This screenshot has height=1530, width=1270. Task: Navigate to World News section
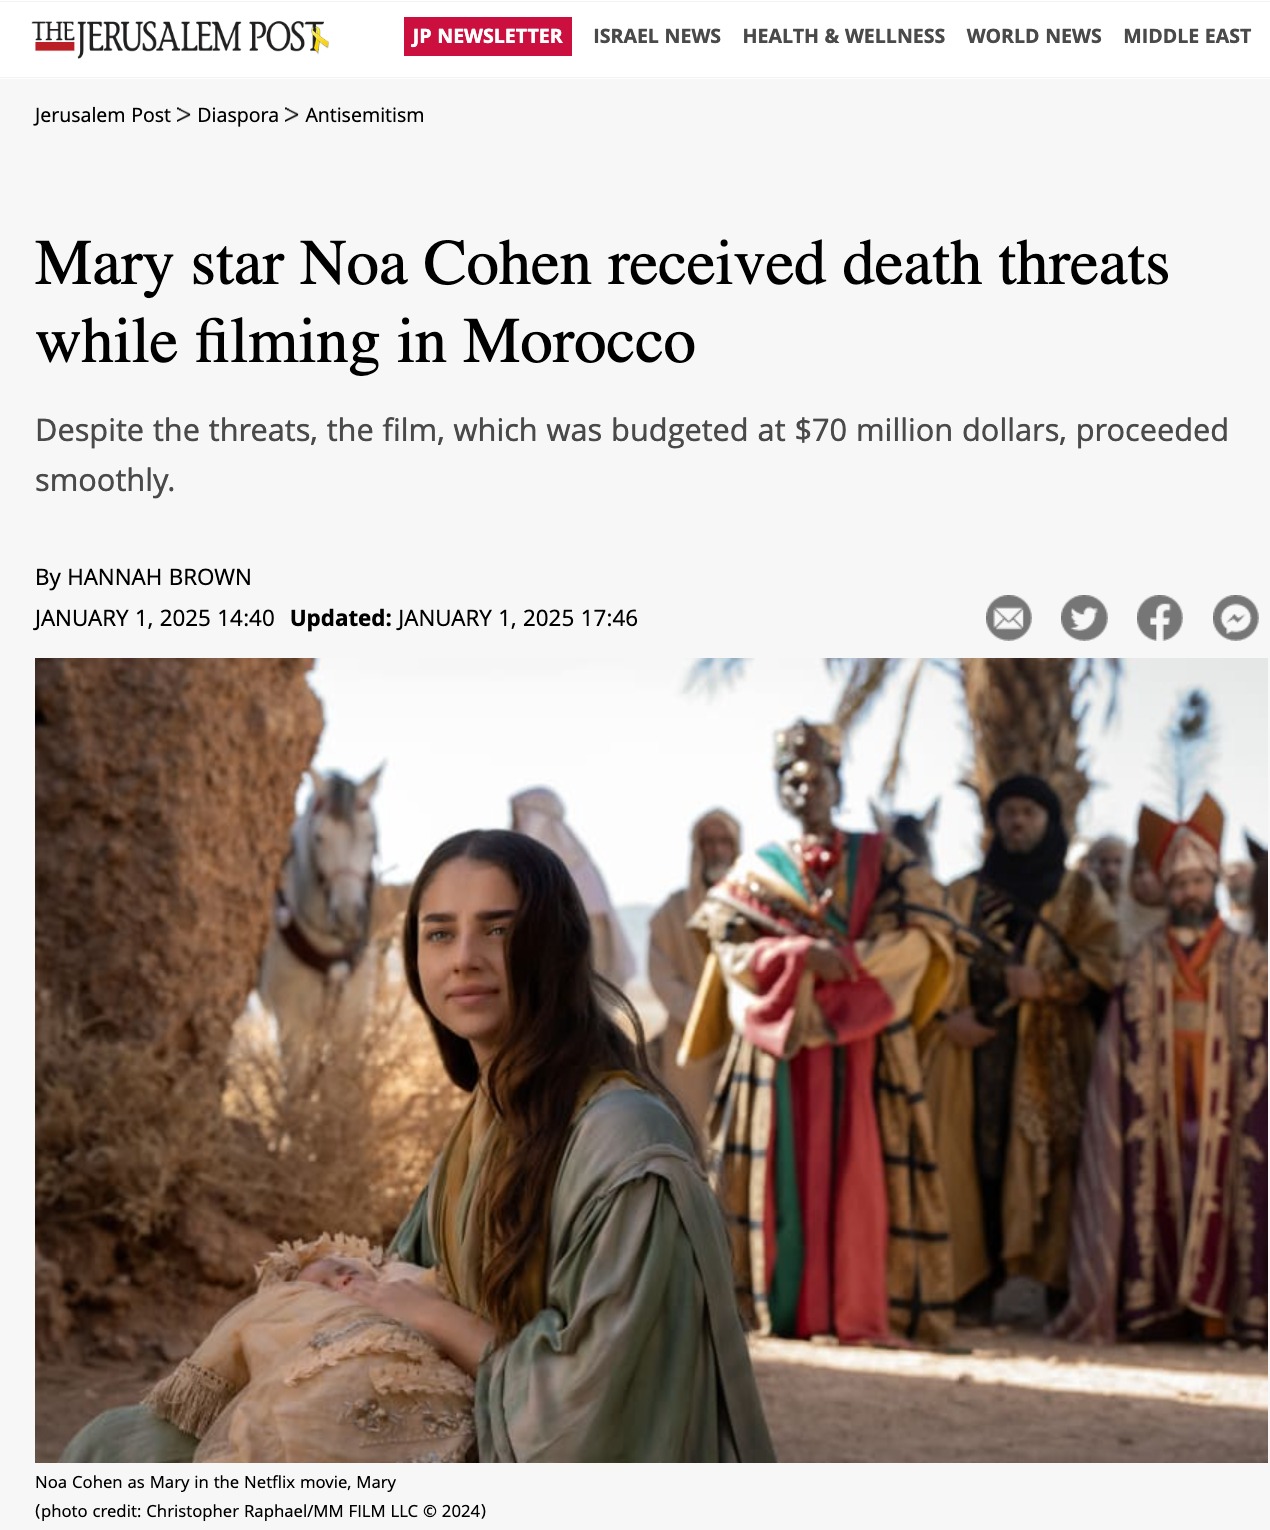(x=1034, y=36)
